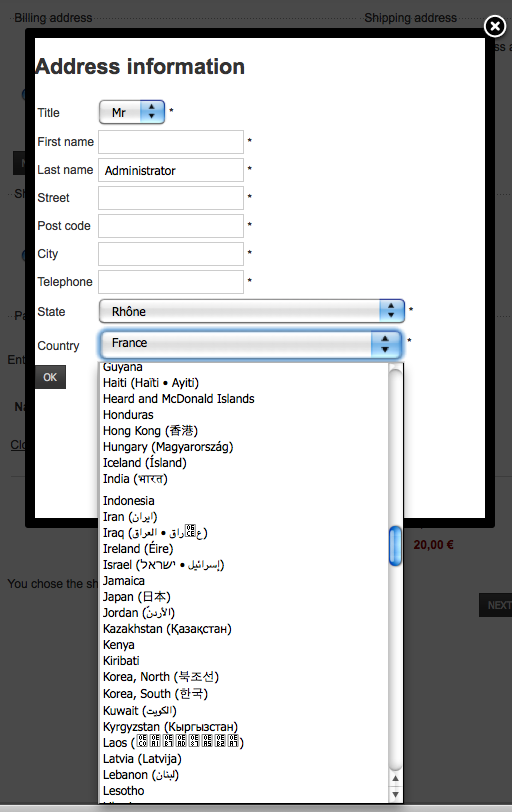
Task: Click the Next button on the background page
Action: tap(496, 605)
